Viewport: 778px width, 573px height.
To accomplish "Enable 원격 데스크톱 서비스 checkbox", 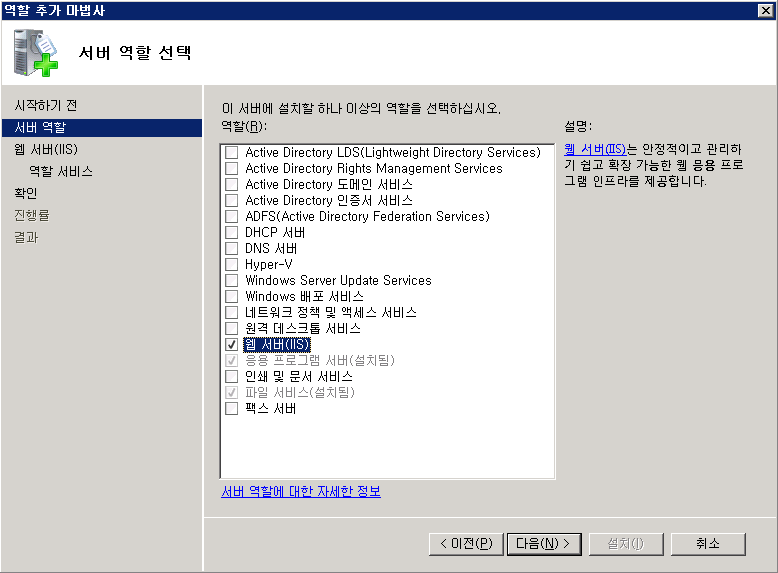I will pyautogui.click(x=231, y=328).
